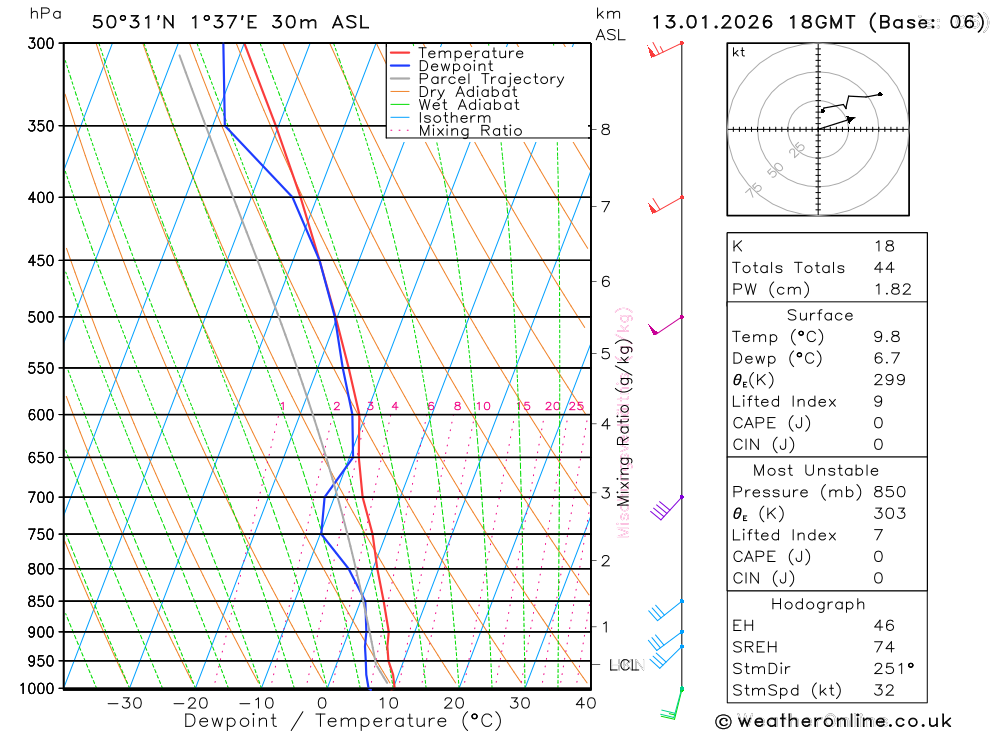Select the purple wind barb near 700 hPa
The image size is (1000, 733).
click(x=665, y=508)
